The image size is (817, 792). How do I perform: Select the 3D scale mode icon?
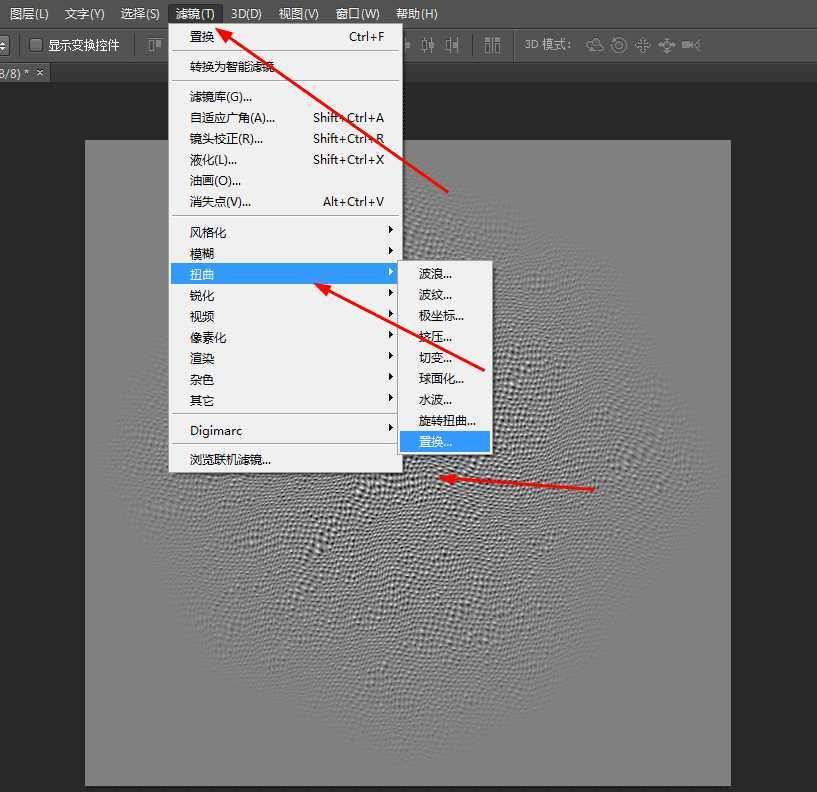pos(690,44)
